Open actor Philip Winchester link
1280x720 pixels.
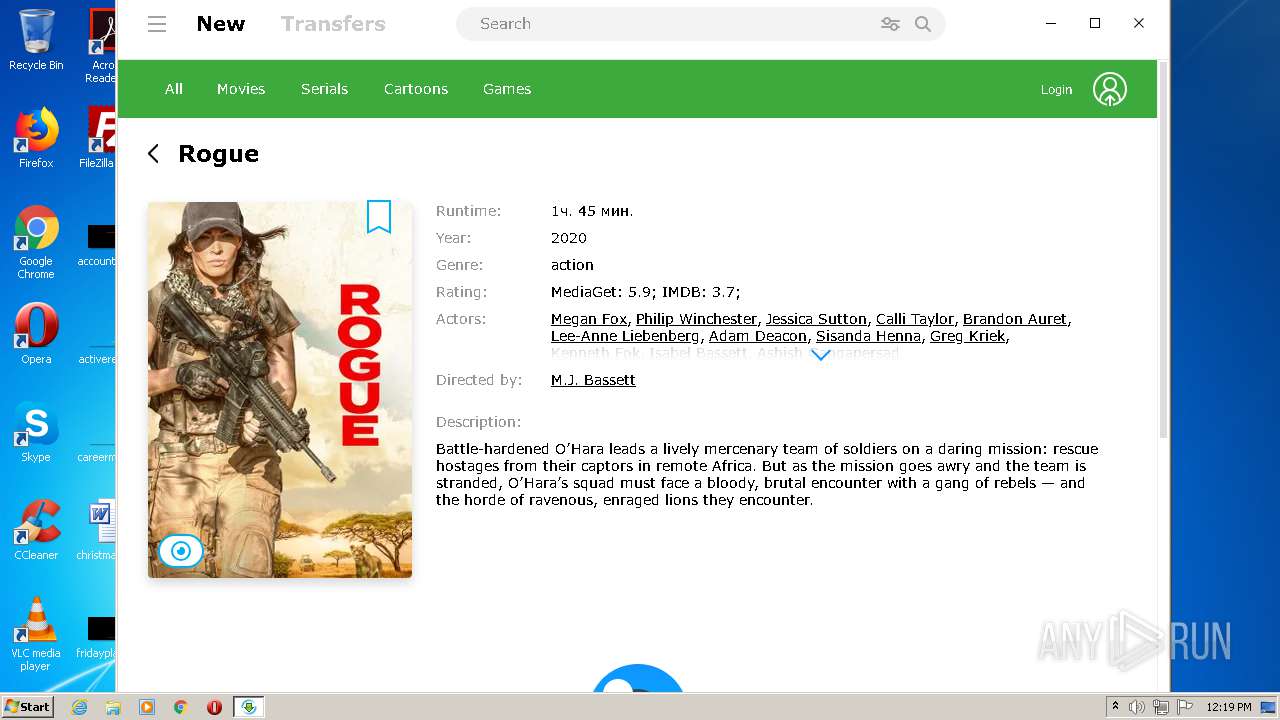[x=696, y=319]
